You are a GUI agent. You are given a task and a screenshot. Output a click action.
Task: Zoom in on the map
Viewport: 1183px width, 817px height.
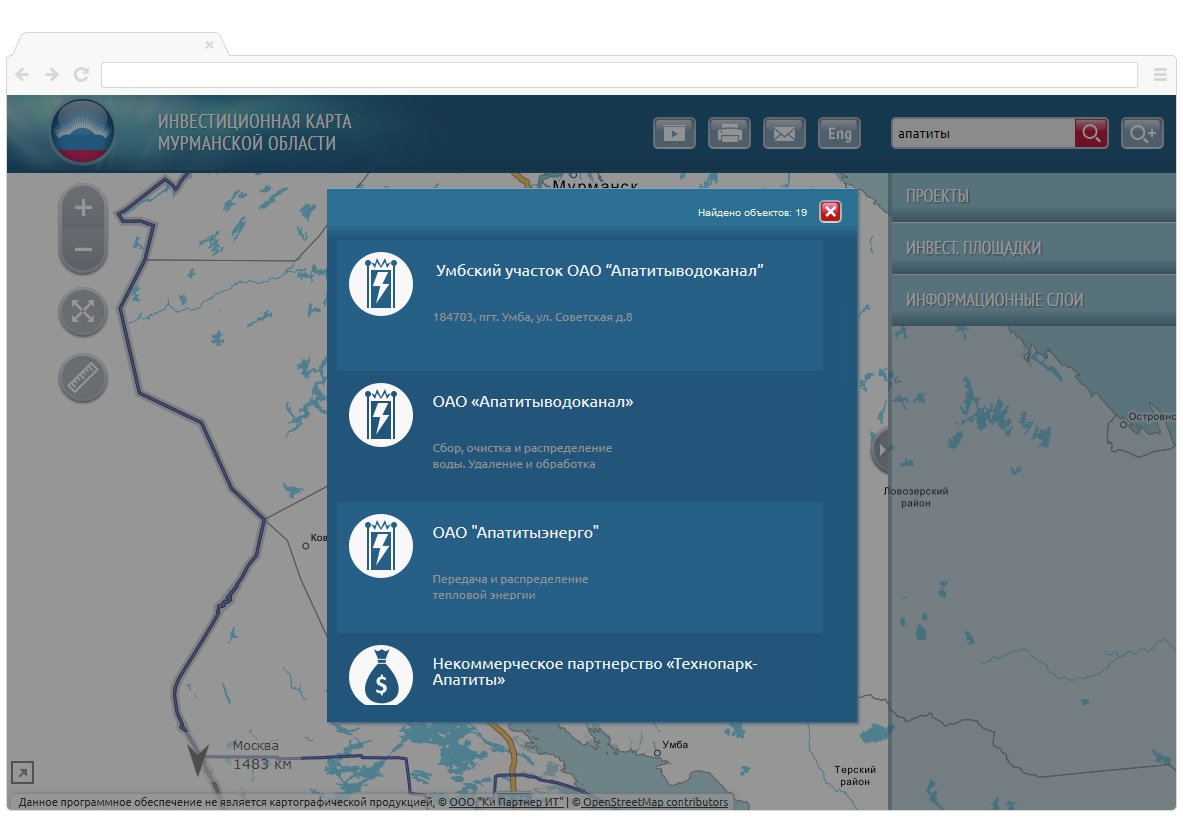(83, 208)
